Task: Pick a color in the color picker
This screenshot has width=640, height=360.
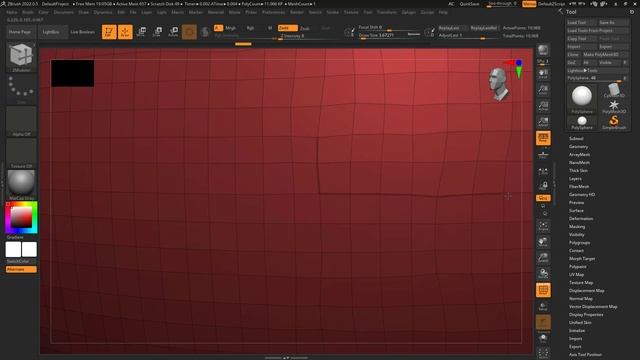Action: point(21,217)
